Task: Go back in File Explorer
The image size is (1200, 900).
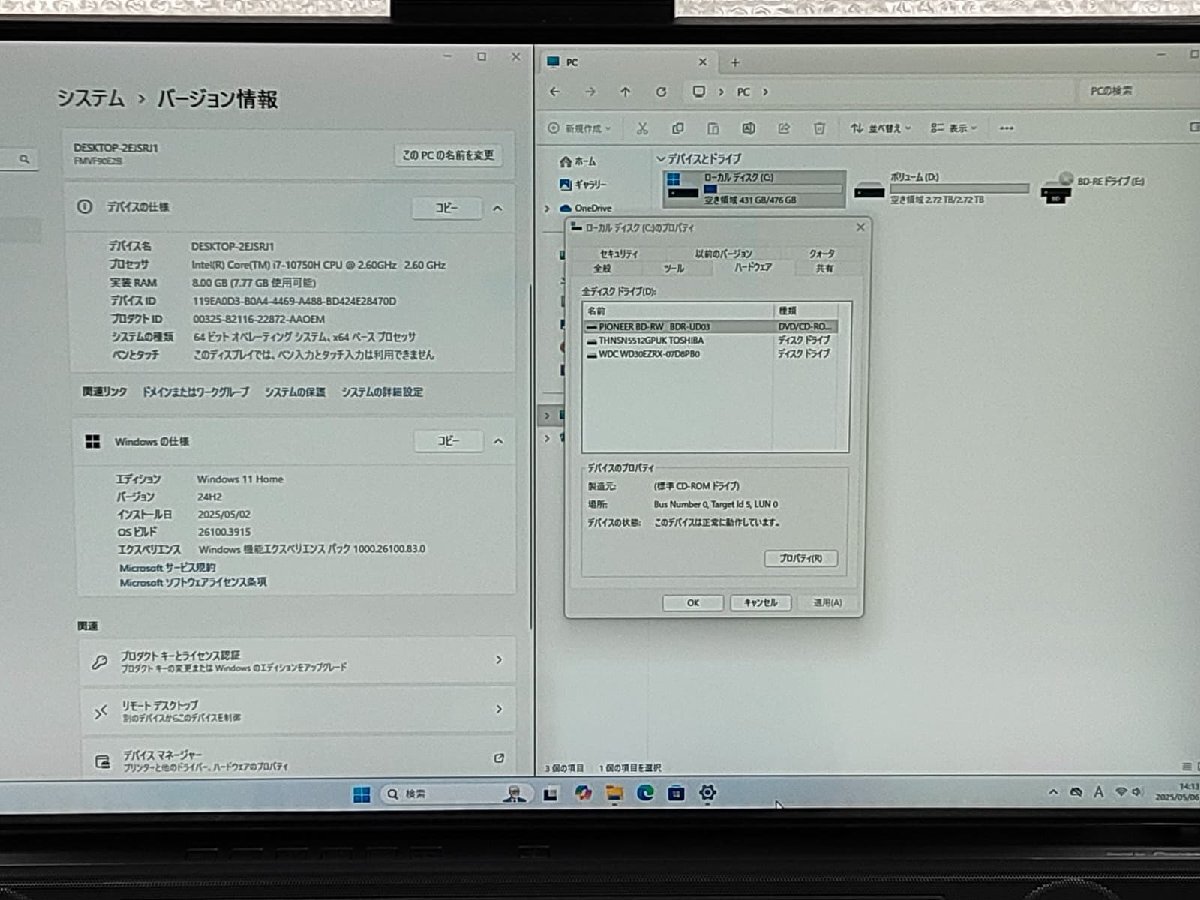Action: coord(555,92)
